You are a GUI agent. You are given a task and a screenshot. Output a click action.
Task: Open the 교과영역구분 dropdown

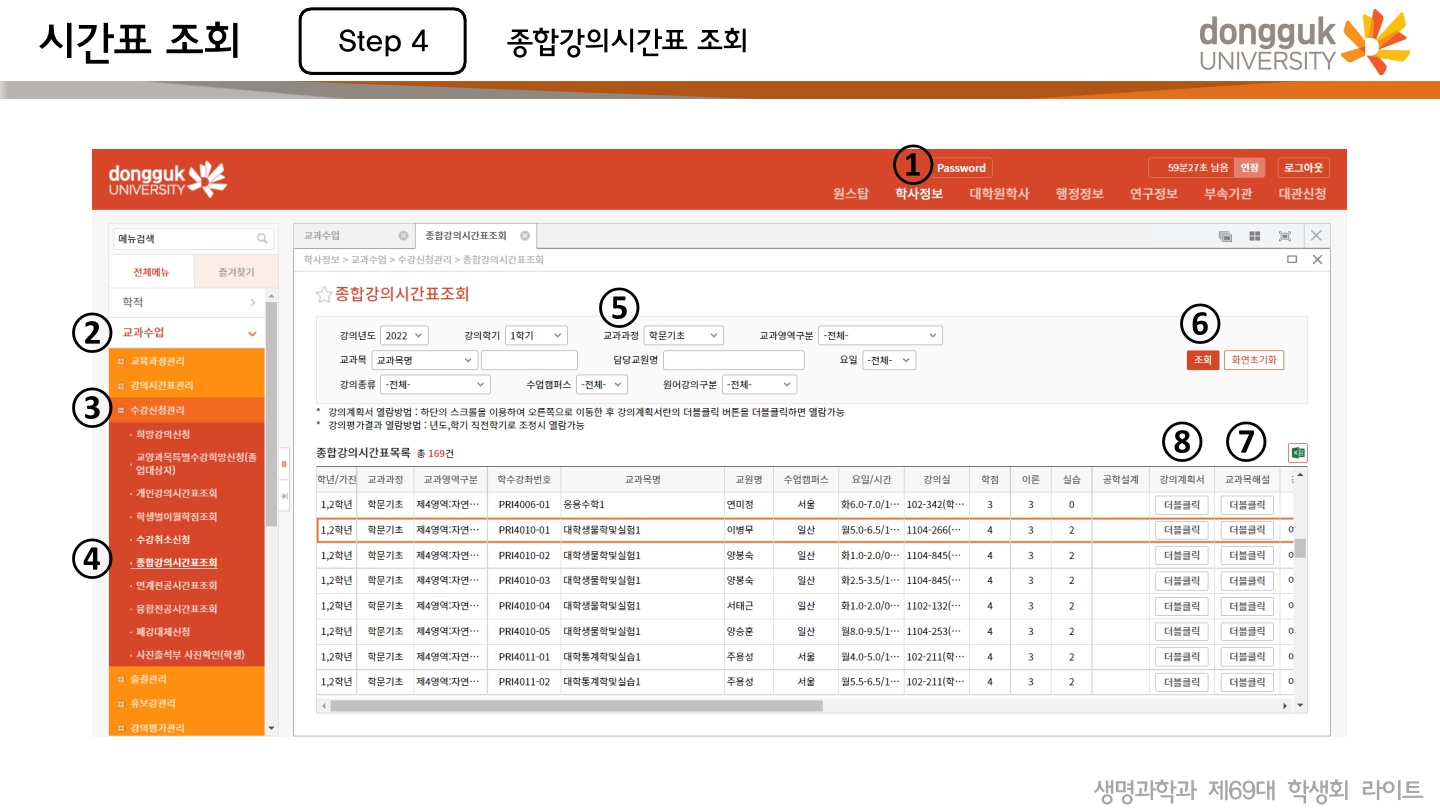(880, 336)
